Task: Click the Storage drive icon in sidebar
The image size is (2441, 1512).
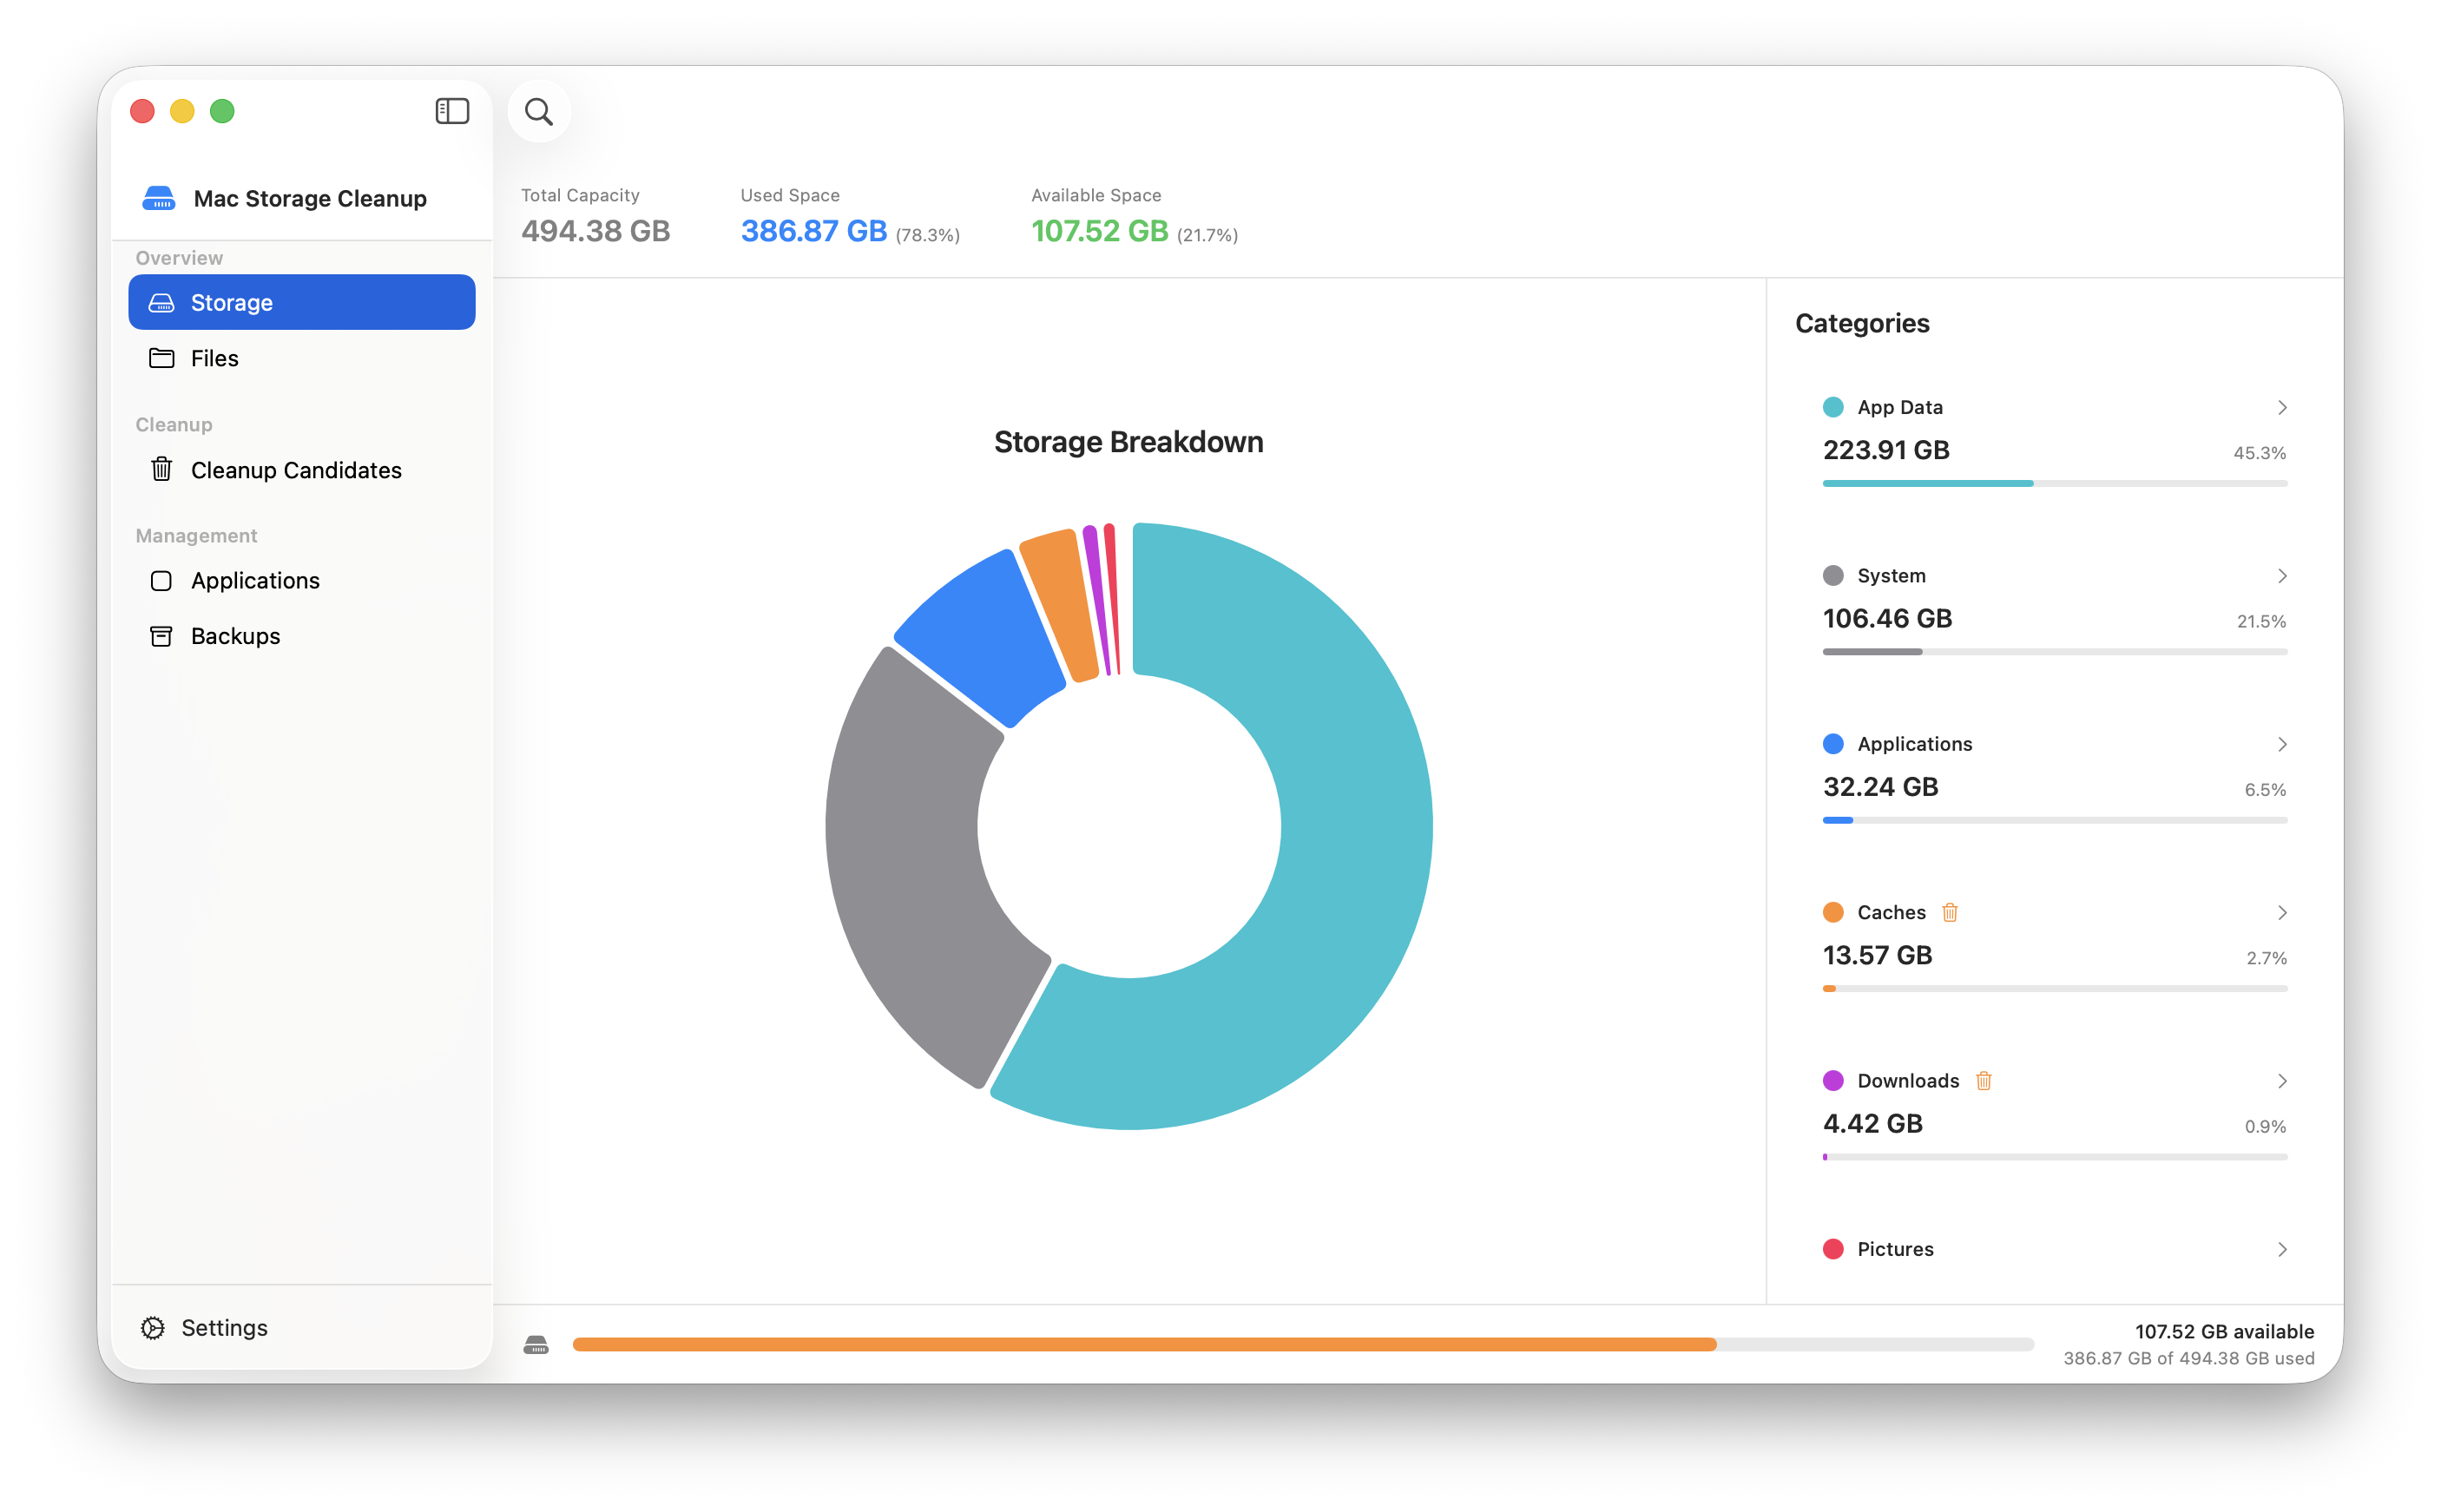Action: click(x=161, y=302)
